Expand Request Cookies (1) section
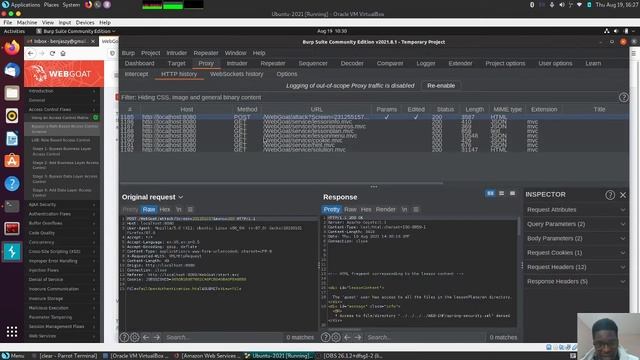 576,253
